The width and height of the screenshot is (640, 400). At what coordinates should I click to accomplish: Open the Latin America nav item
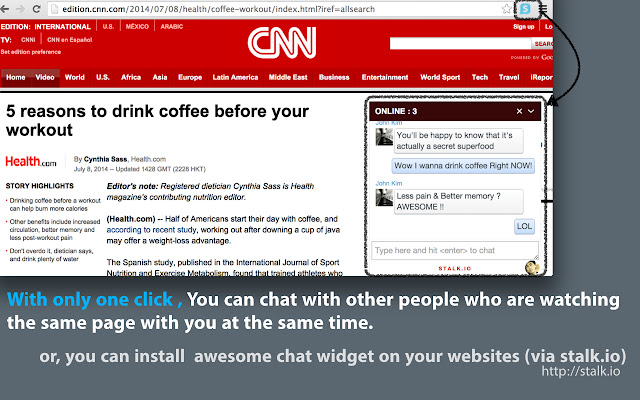(x=235, y=77)
